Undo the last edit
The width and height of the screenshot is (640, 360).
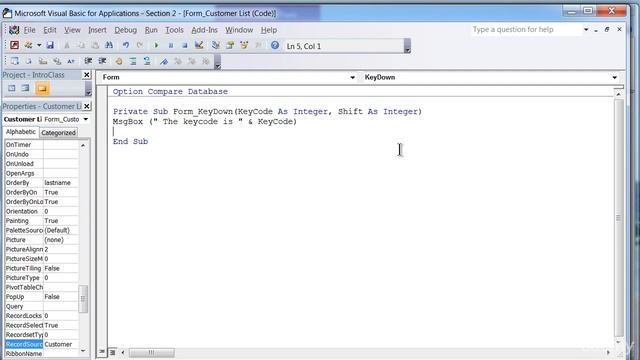[x=126, y=45]
